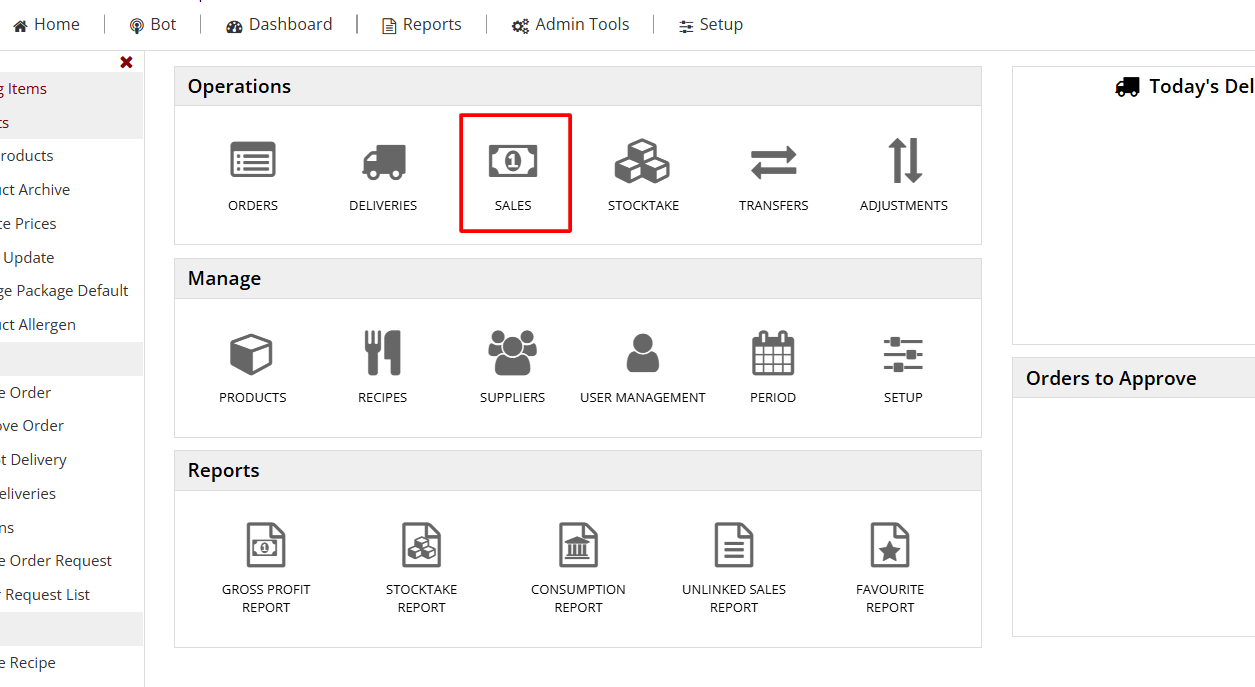
Task: Open the Orders operations icon
Action: click(x=253, y=161)
